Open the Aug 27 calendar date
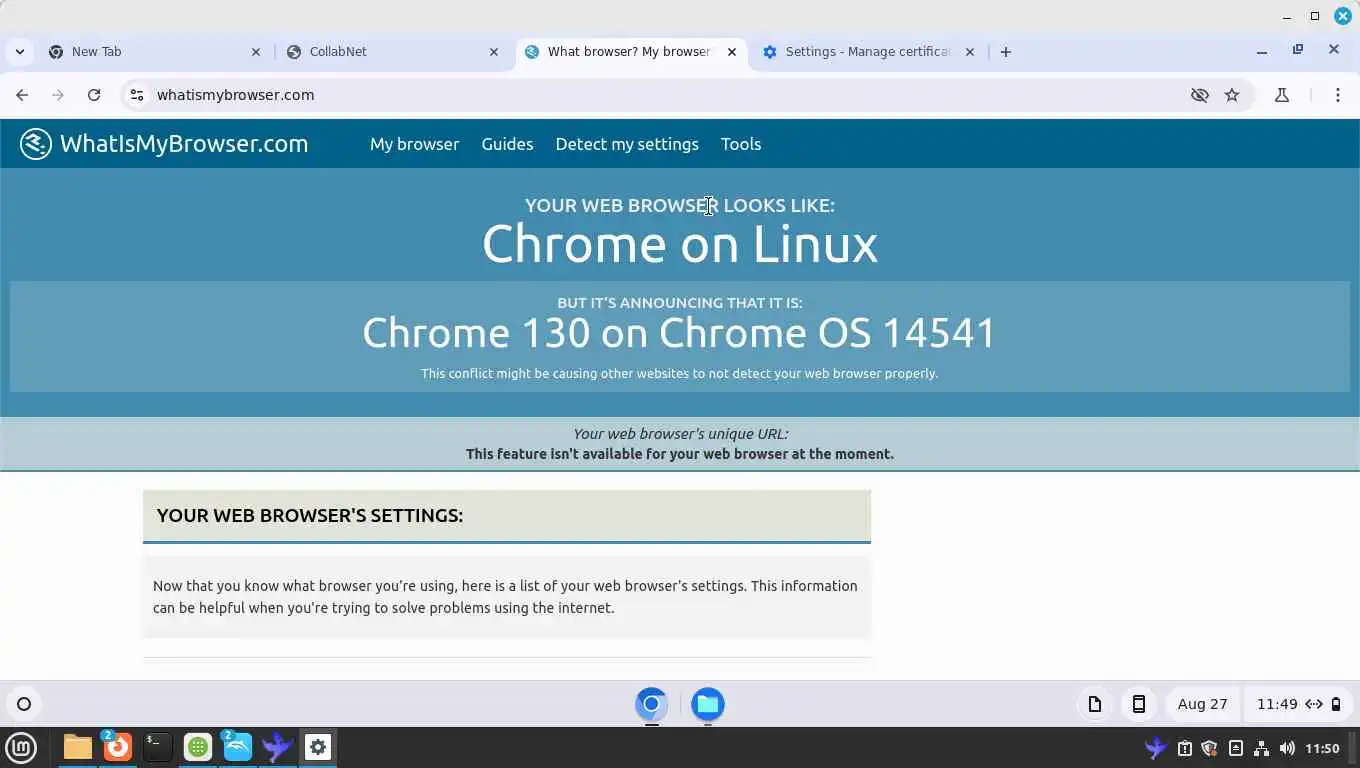 tap(1202, 704)
